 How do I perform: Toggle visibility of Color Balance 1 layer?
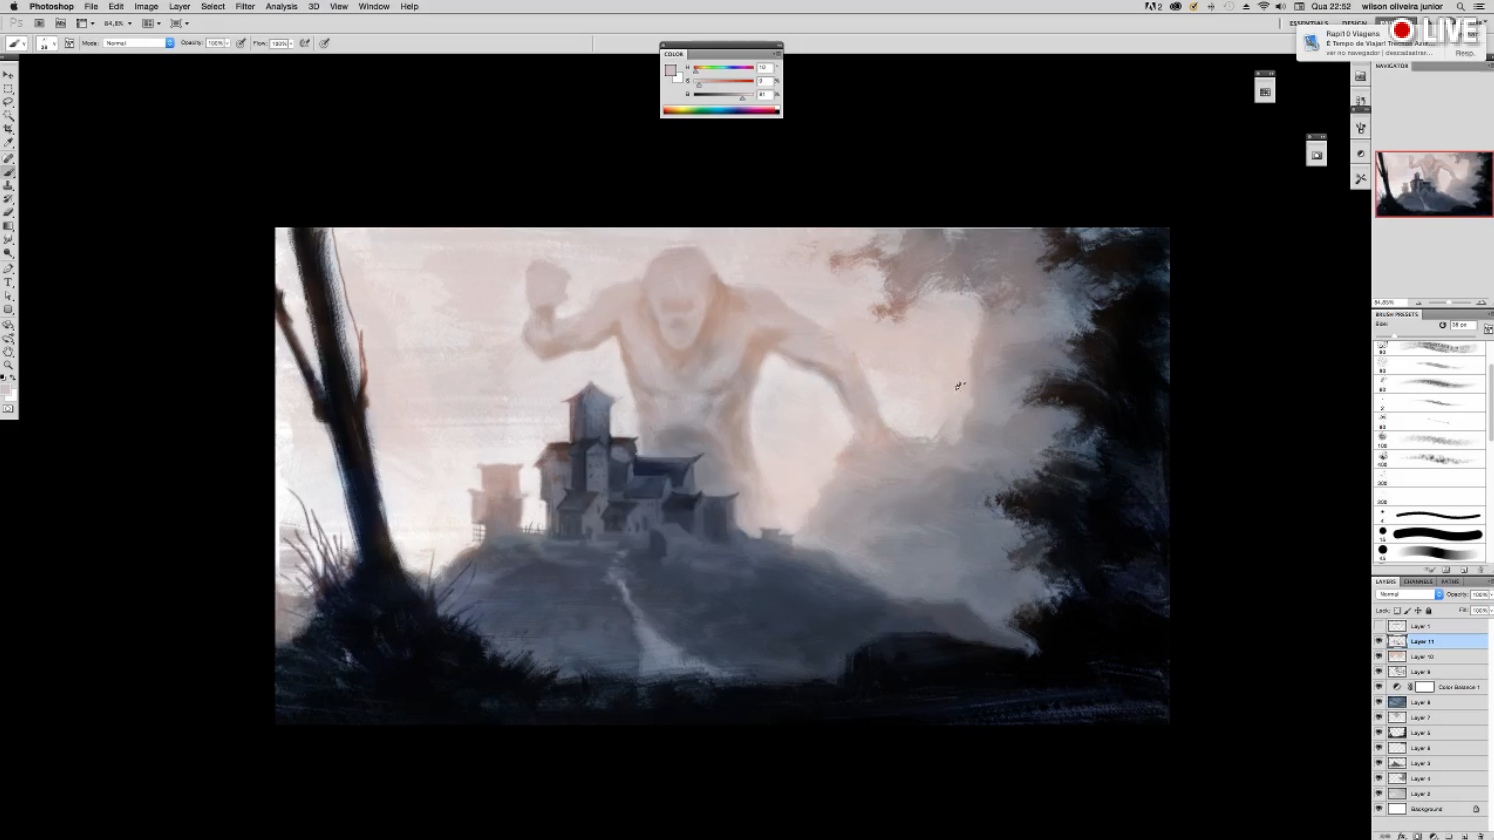coord(1379,687)
